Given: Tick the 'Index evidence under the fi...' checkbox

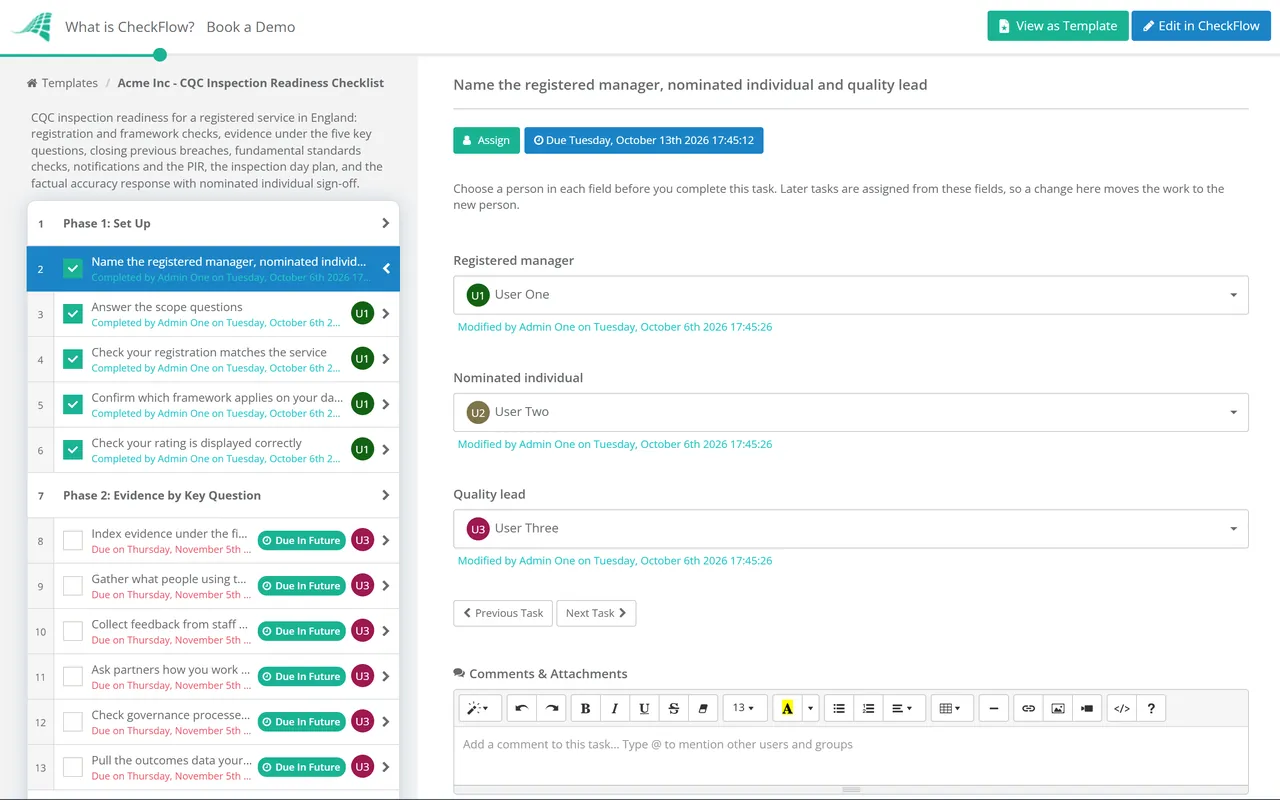Looking at the screenshot, I should pyautogui.click(x=73, y=541).
